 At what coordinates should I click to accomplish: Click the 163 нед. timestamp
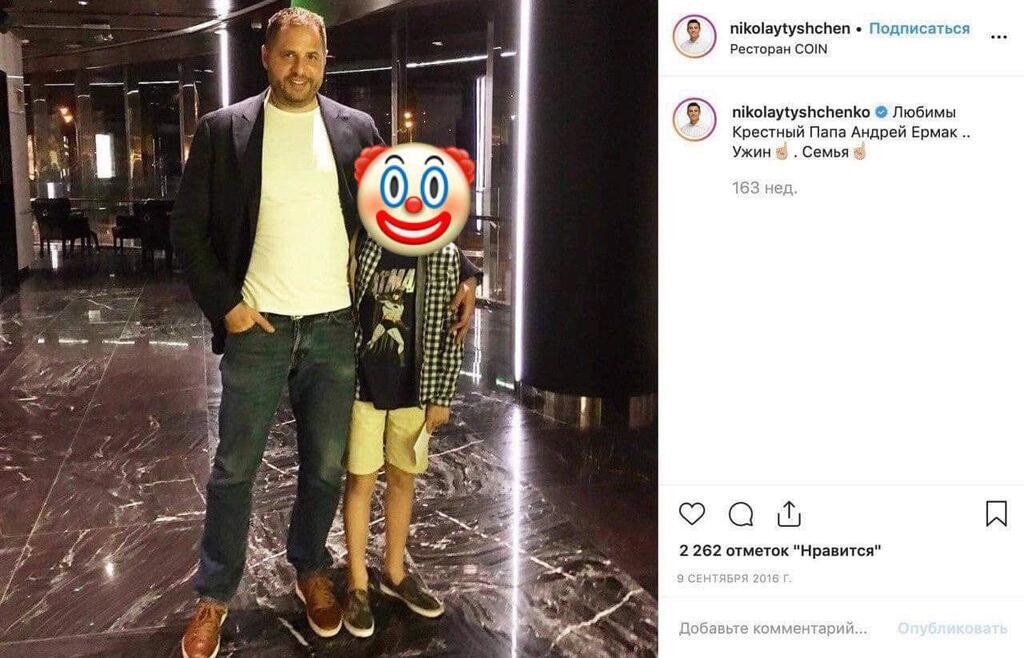point(765,188)
